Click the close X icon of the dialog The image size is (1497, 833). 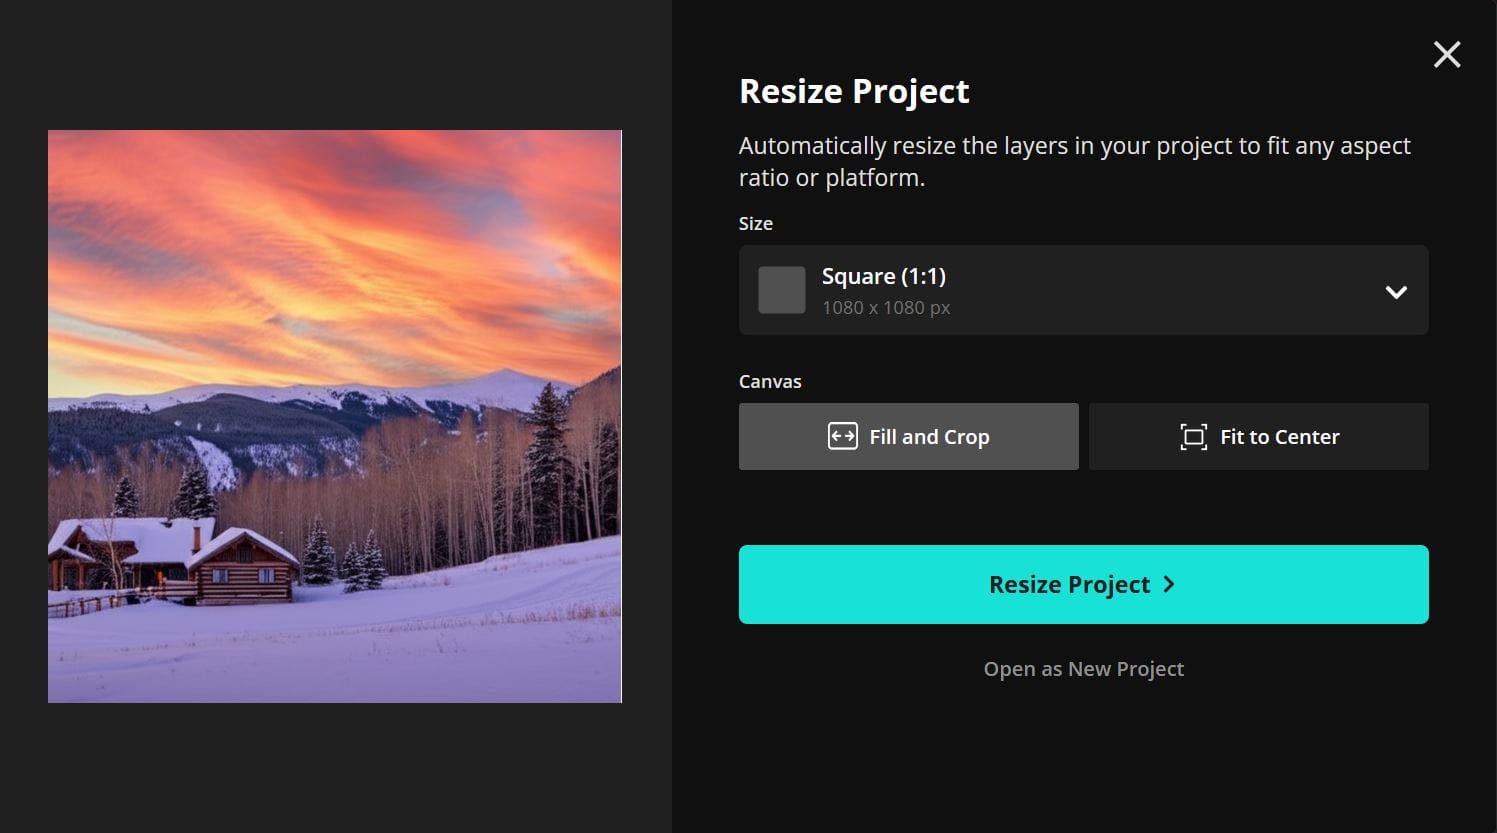(1446, 54)
